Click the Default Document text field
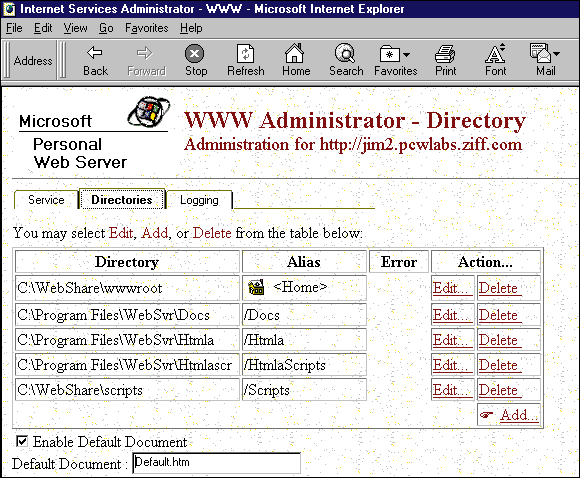This screenshot has height=478, width=580. click(216, 462)
